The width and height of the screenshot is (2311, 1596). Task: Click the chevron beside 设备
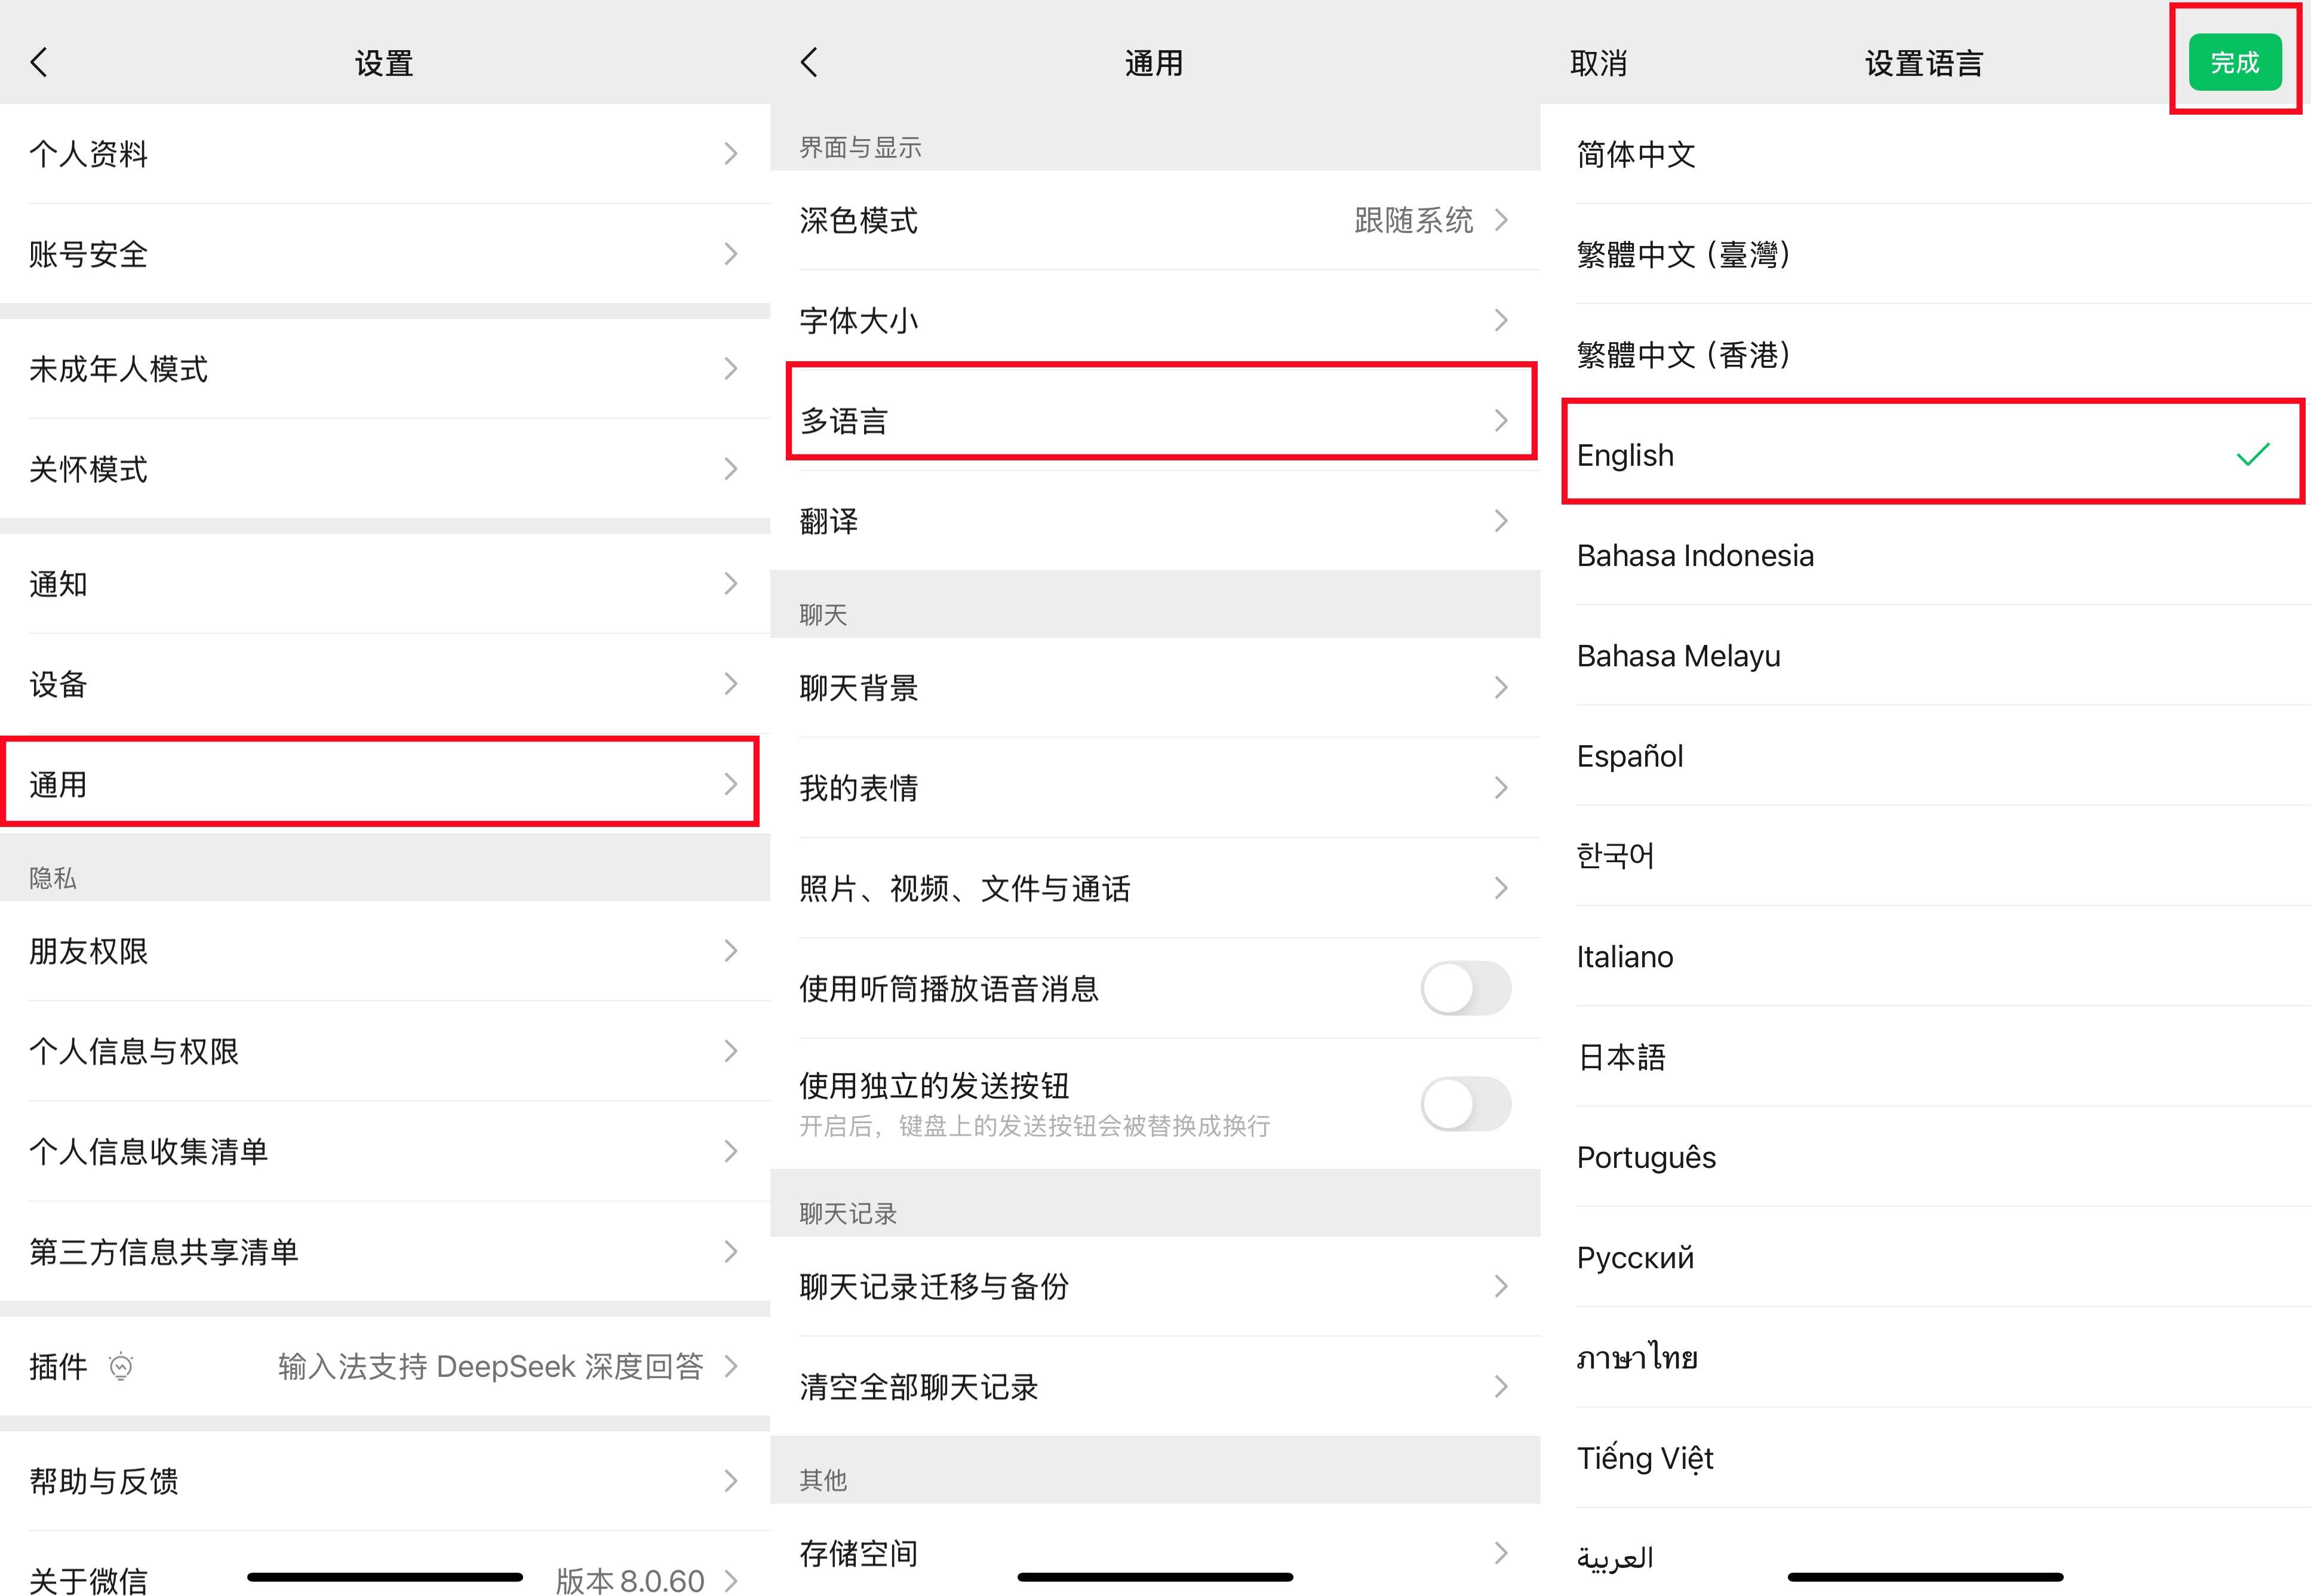[x=731, y=684]
